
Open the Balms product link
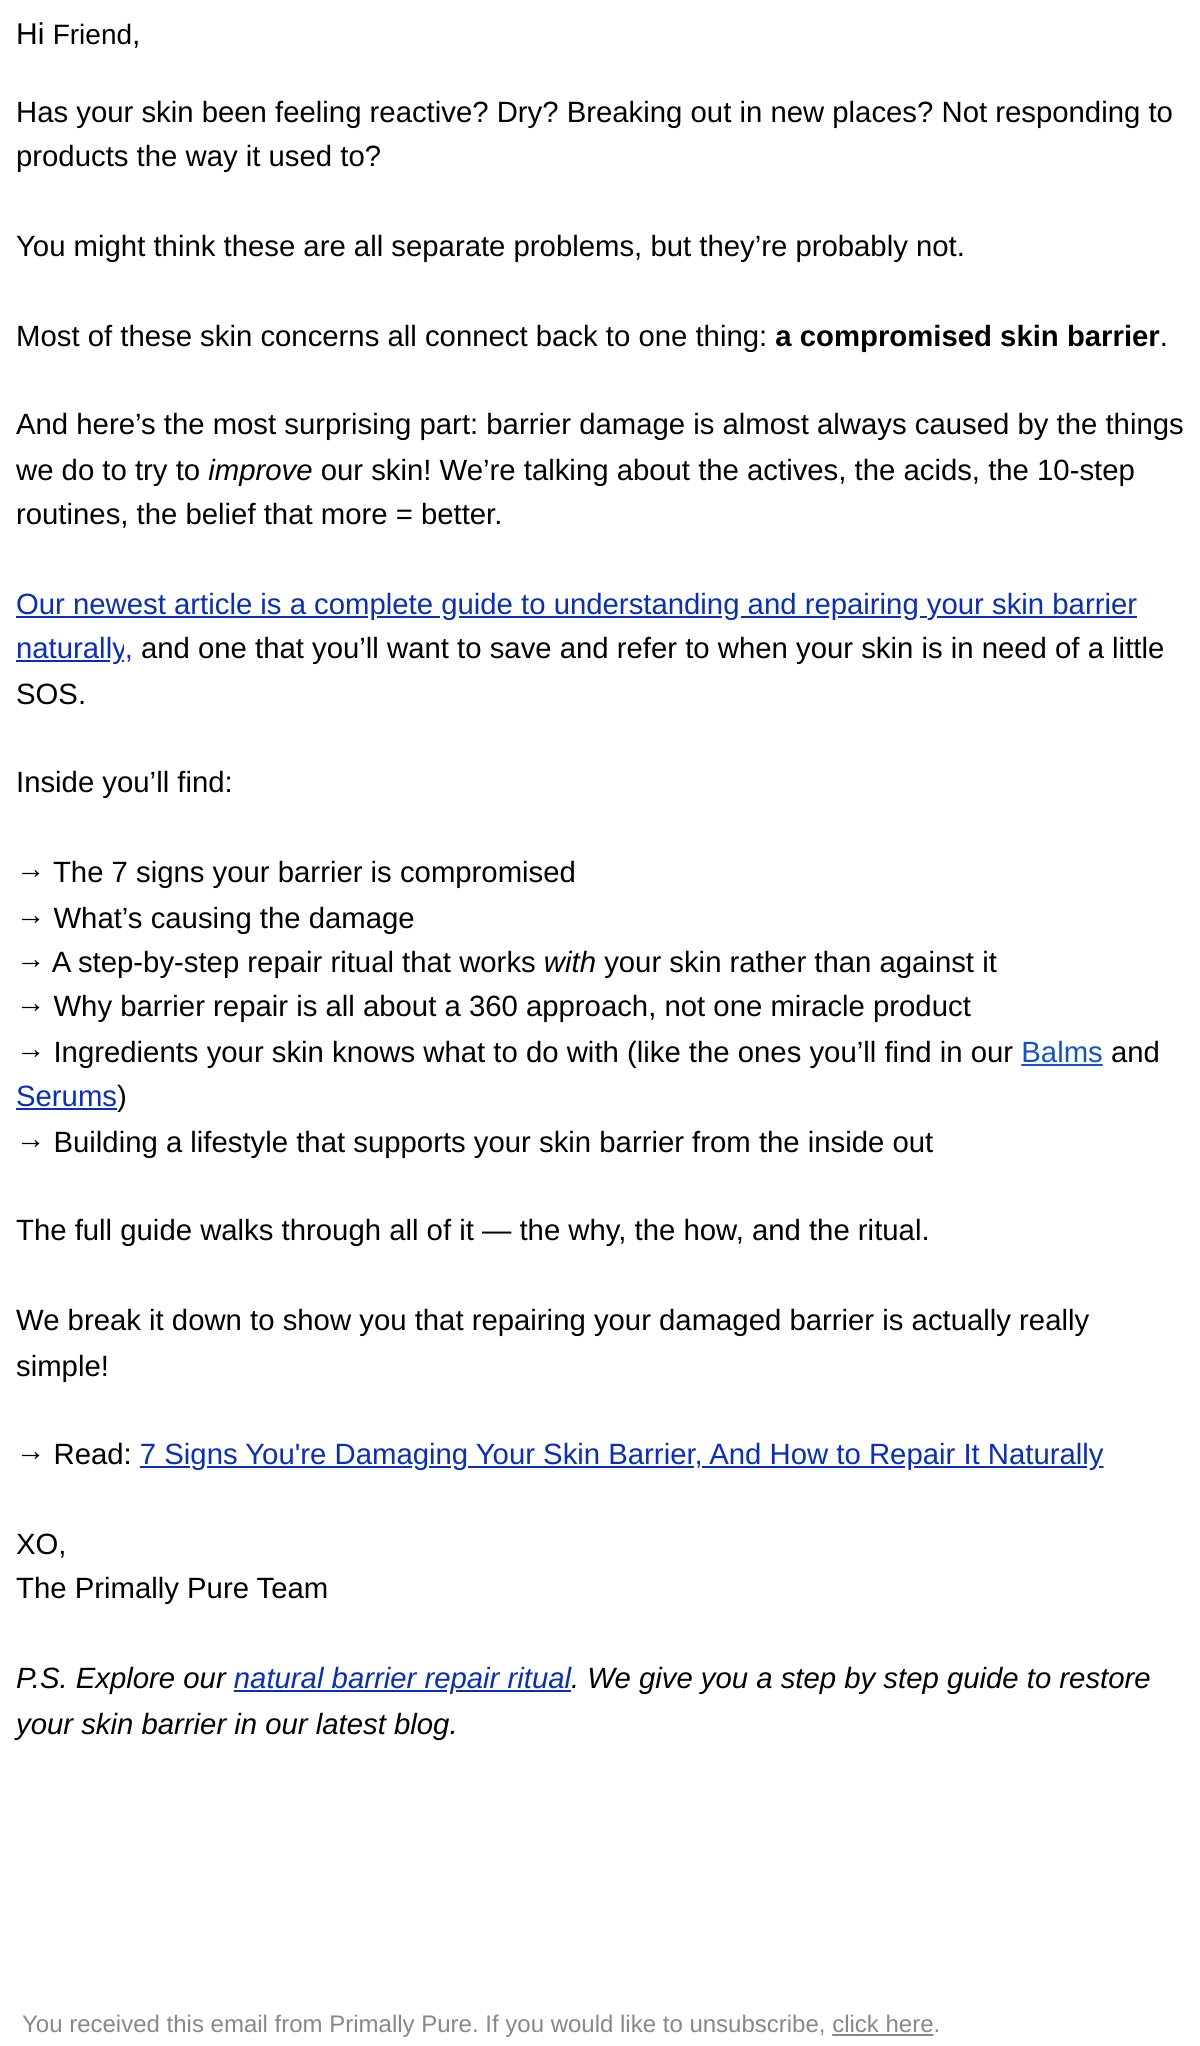coord(1061,1053)
